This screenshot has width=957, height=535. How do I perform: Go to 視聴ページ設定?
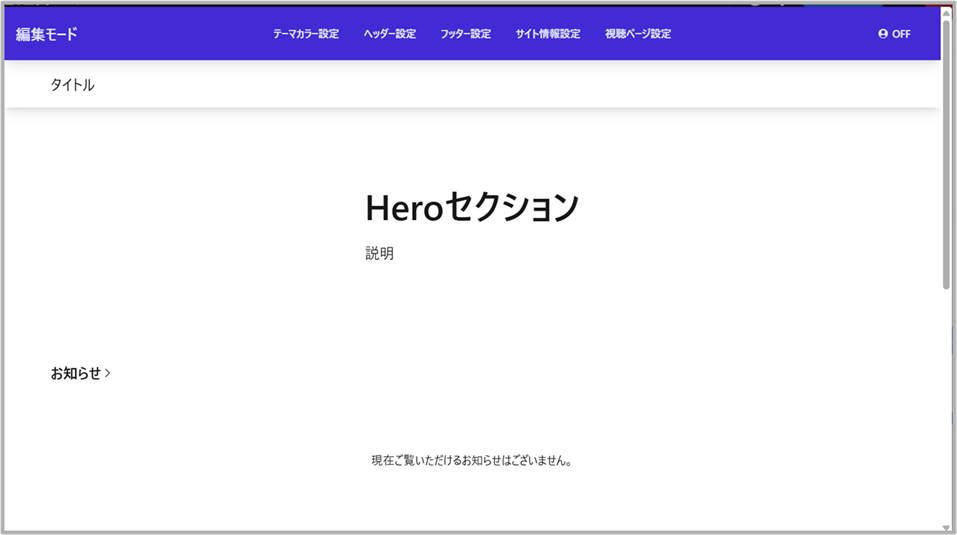pos(638,34)
